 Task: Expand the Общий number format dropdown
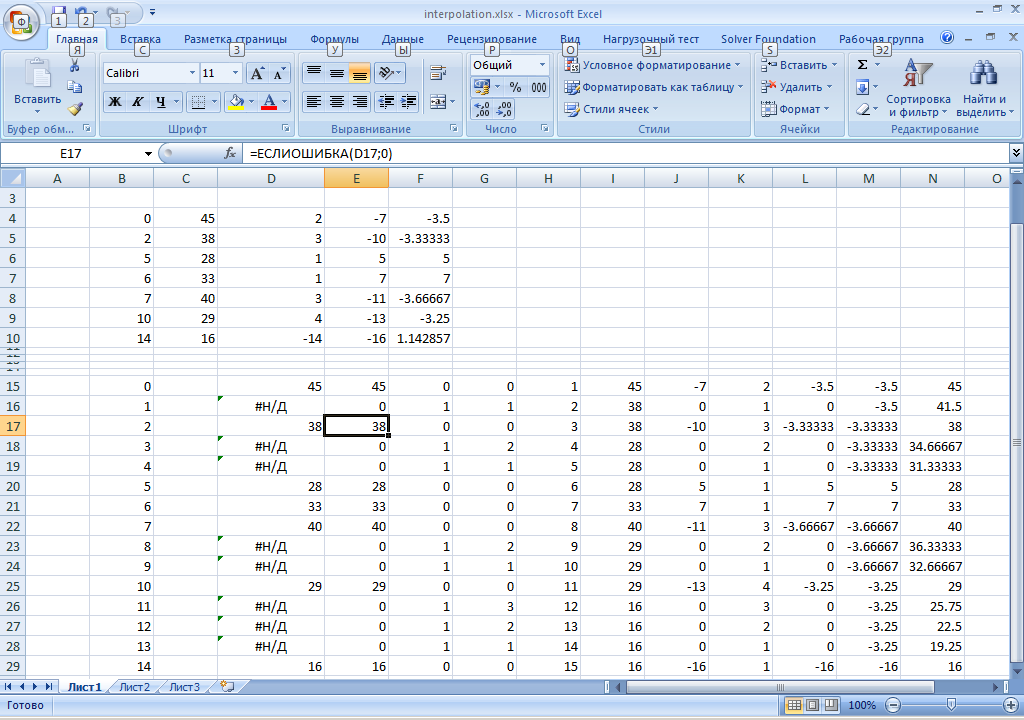click(543, 65)
